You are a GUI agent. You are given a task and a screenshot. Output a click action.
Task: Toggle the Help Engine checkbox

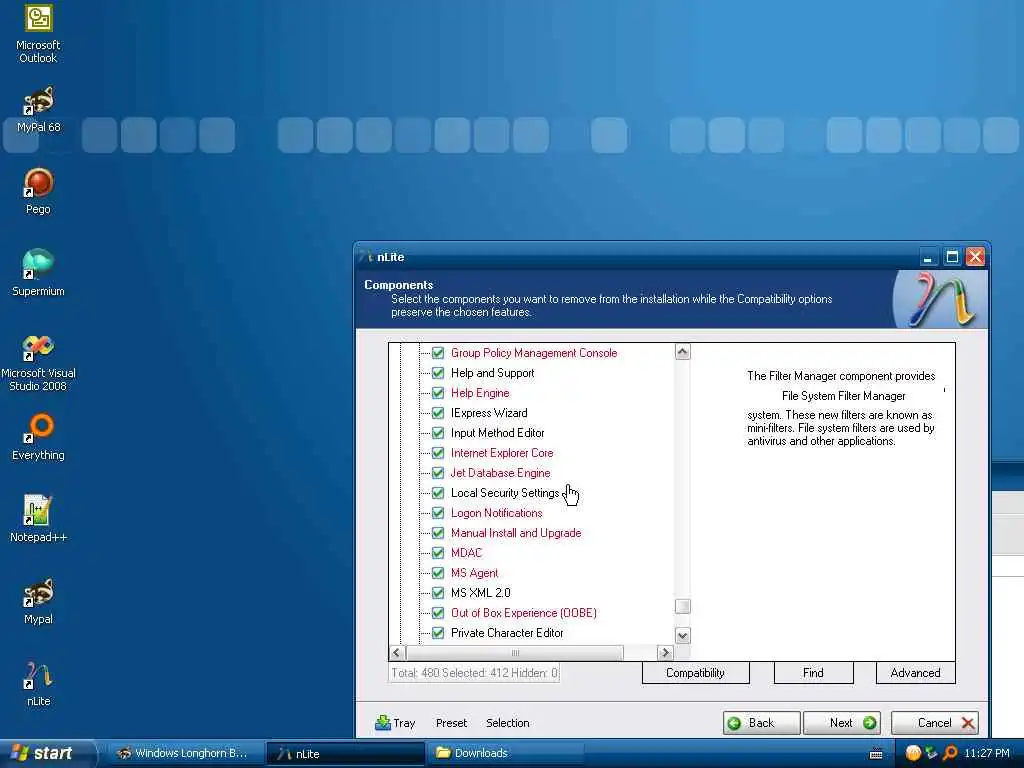[438, 393]
